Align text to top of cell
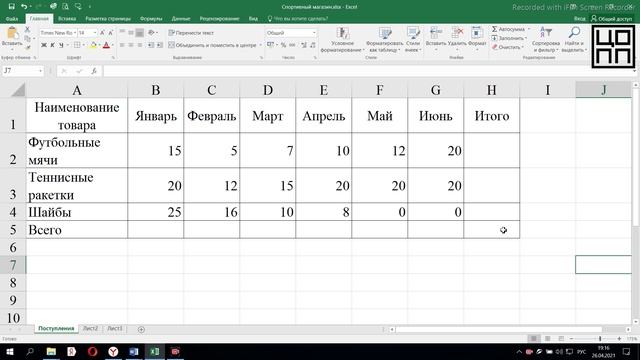 122,32
